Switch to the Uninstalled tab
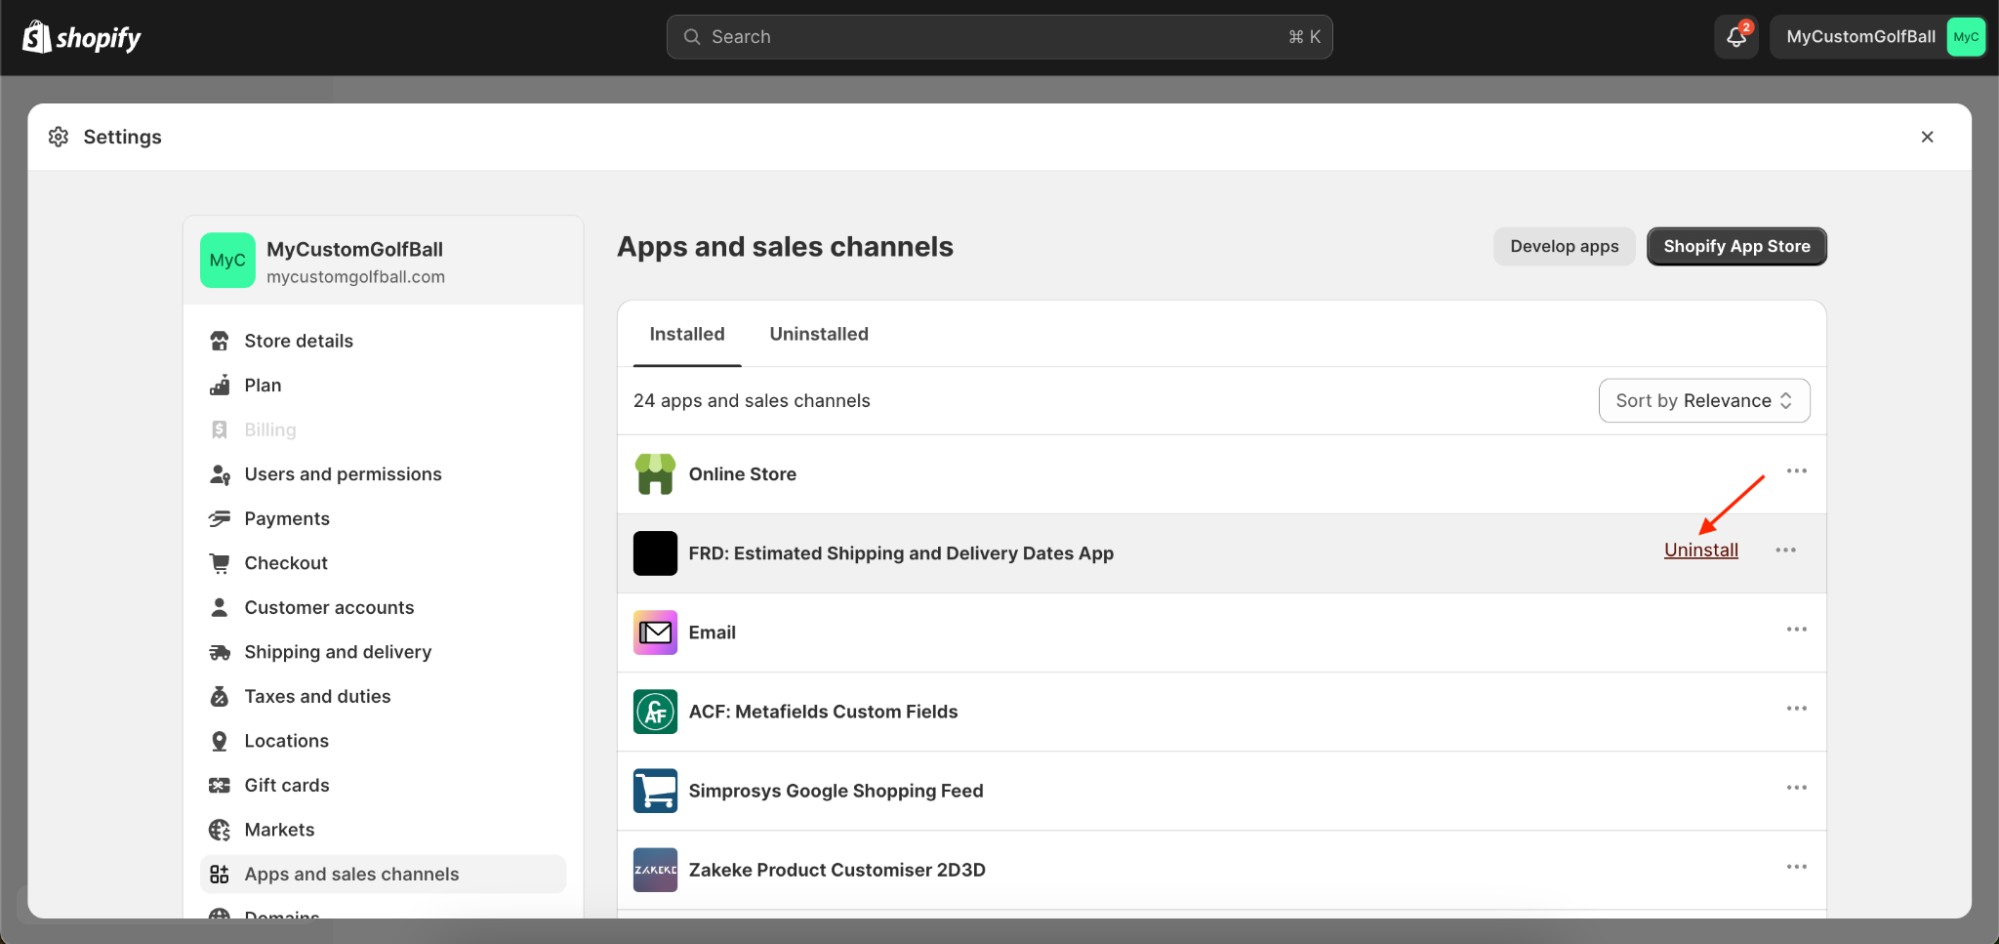 click(x=818, y=334)
